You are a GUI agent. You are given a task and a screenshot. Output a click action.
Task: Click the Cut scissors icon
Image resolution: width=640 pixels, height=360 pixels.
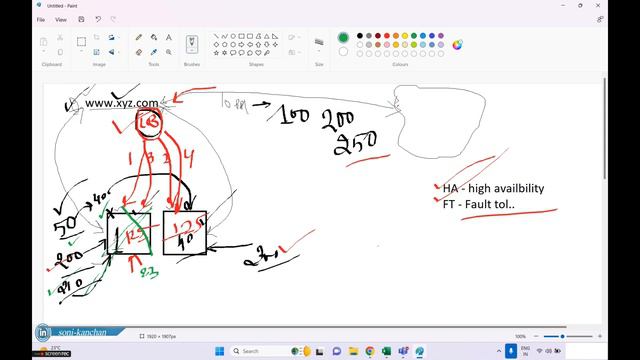(x=60, y=38)
